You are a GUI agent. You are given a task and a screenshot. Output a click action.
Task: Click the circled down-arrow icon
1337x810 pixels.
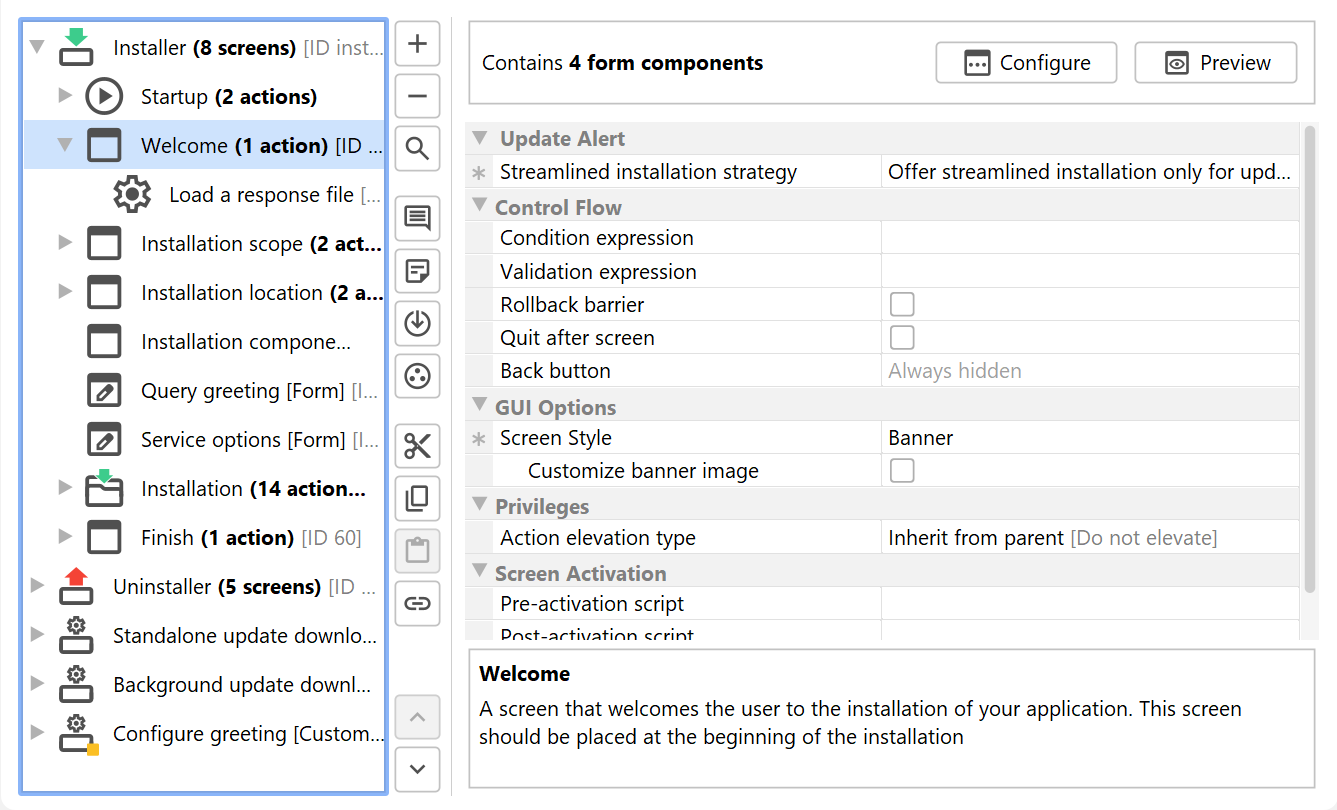coord(418,324)
